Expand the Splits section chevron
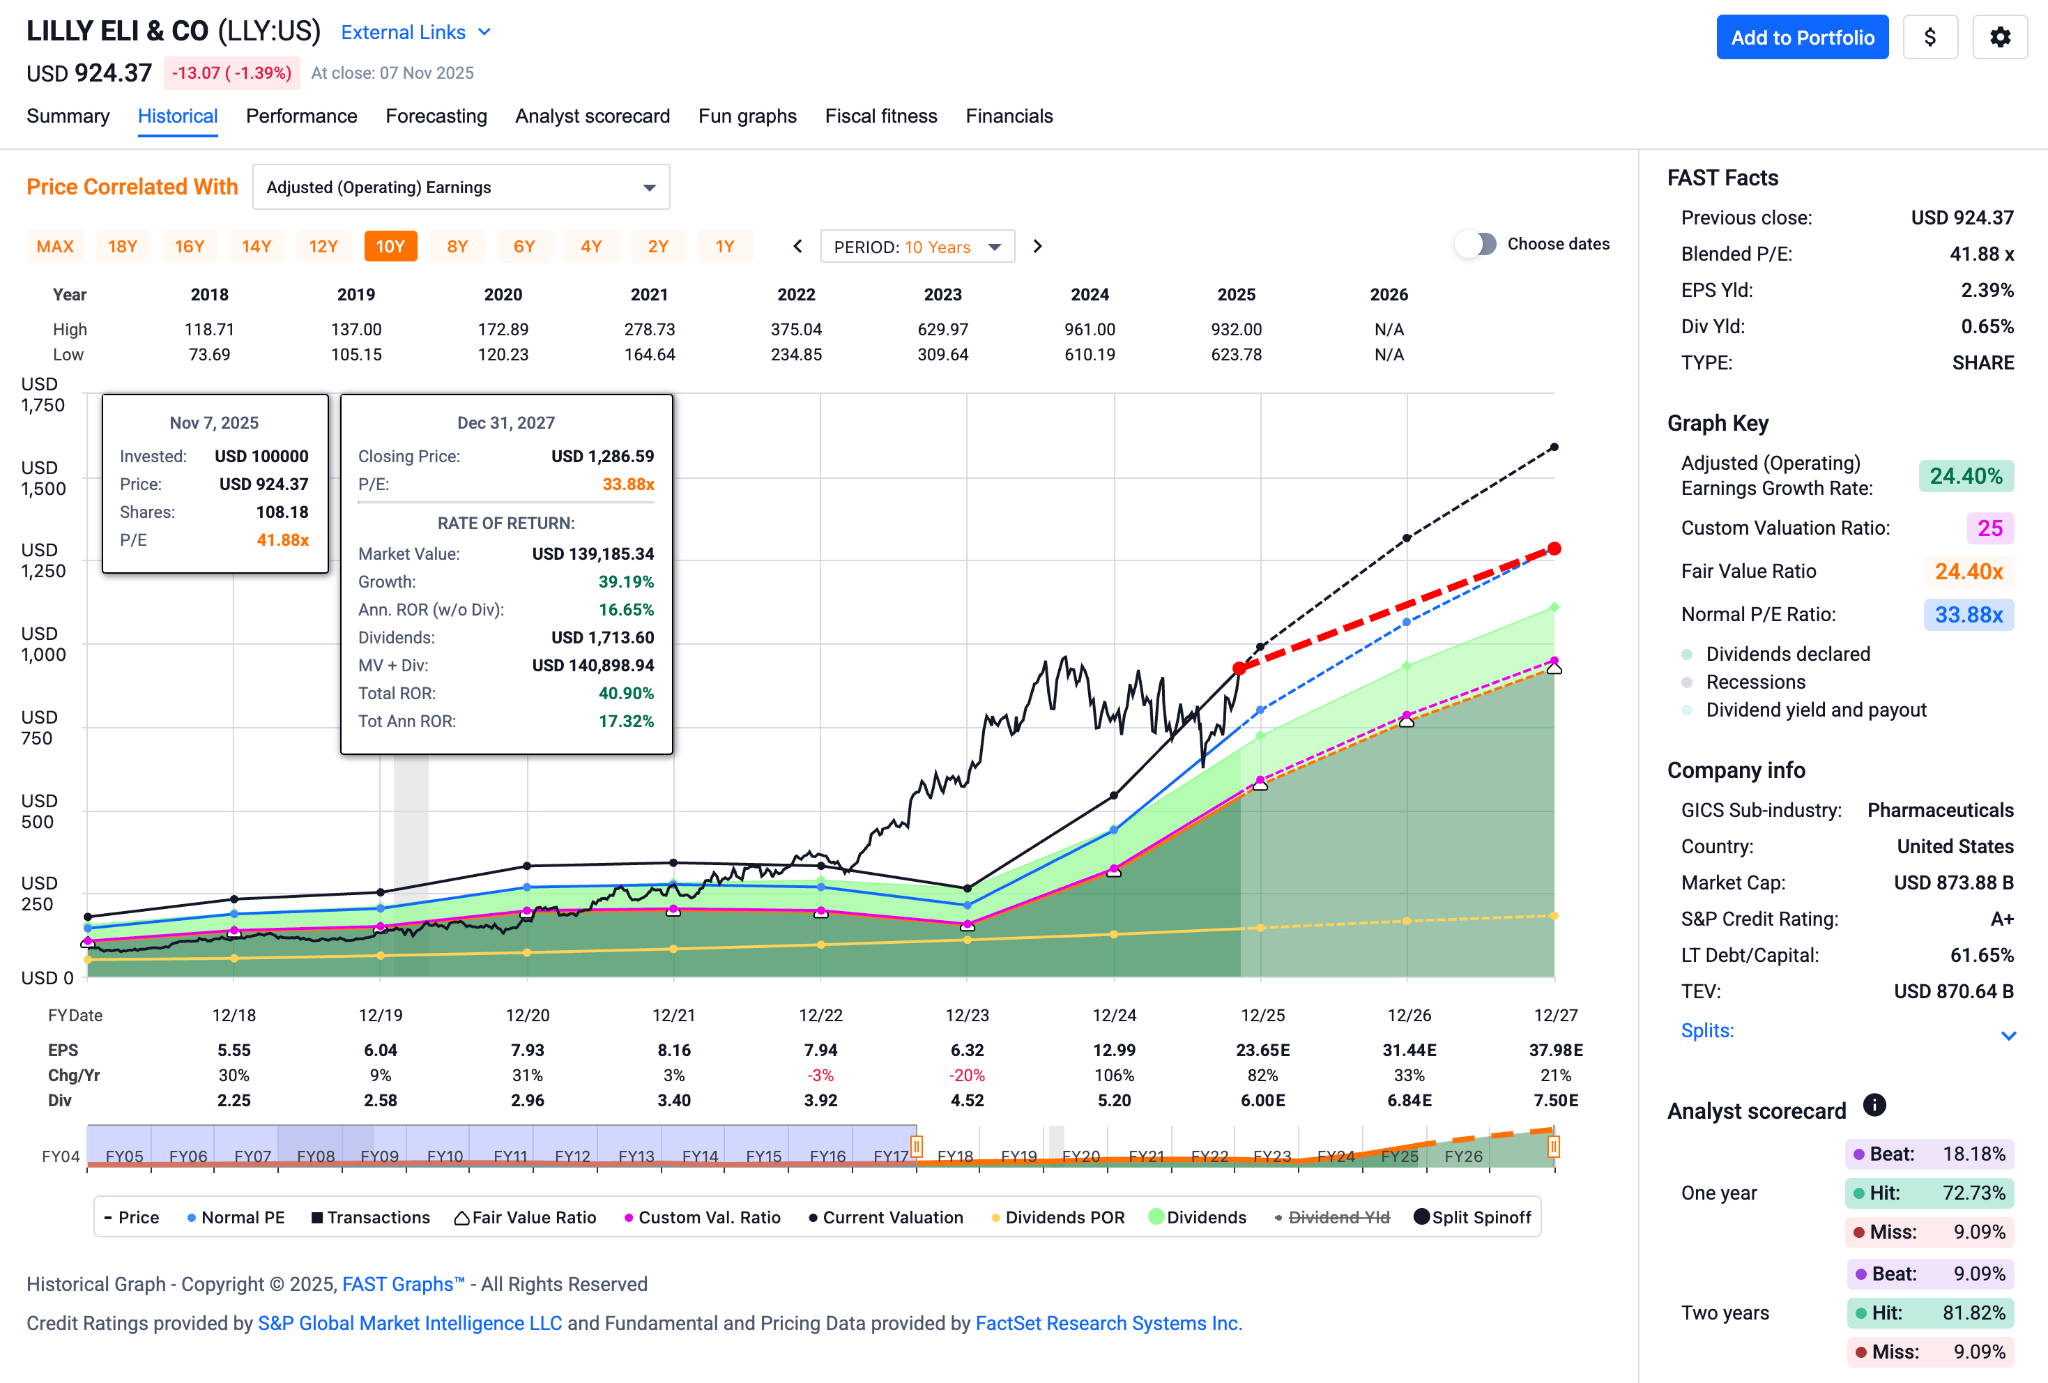Screen dimensions: 2048x1383 [x=2008, y=1035]
